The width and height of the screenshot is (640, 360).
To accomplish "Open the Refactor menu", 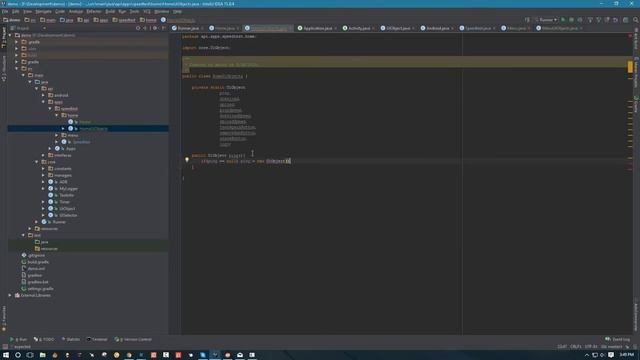I will [x=93, y=11].
